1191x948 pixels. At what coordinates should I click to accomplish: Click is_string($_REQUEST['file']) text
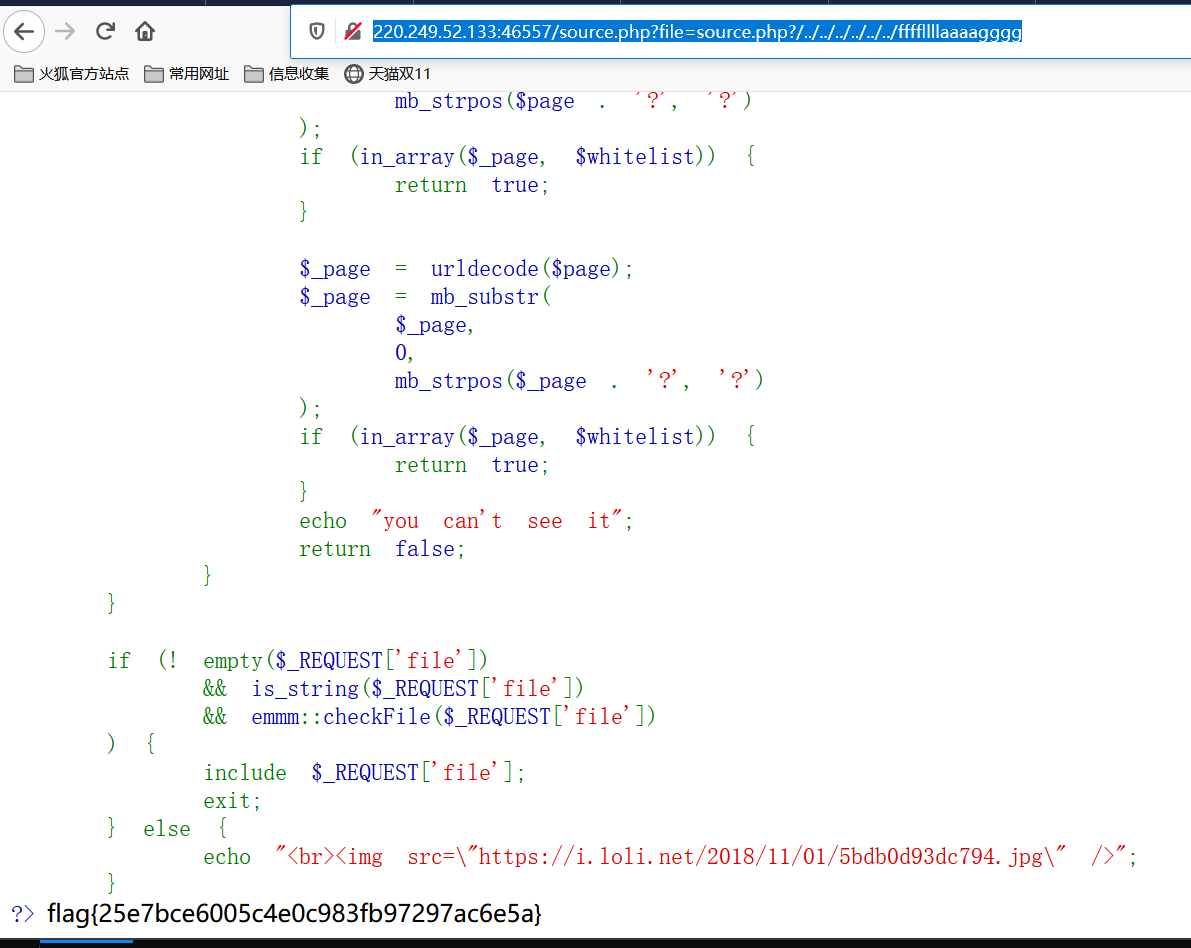point(417,688)
